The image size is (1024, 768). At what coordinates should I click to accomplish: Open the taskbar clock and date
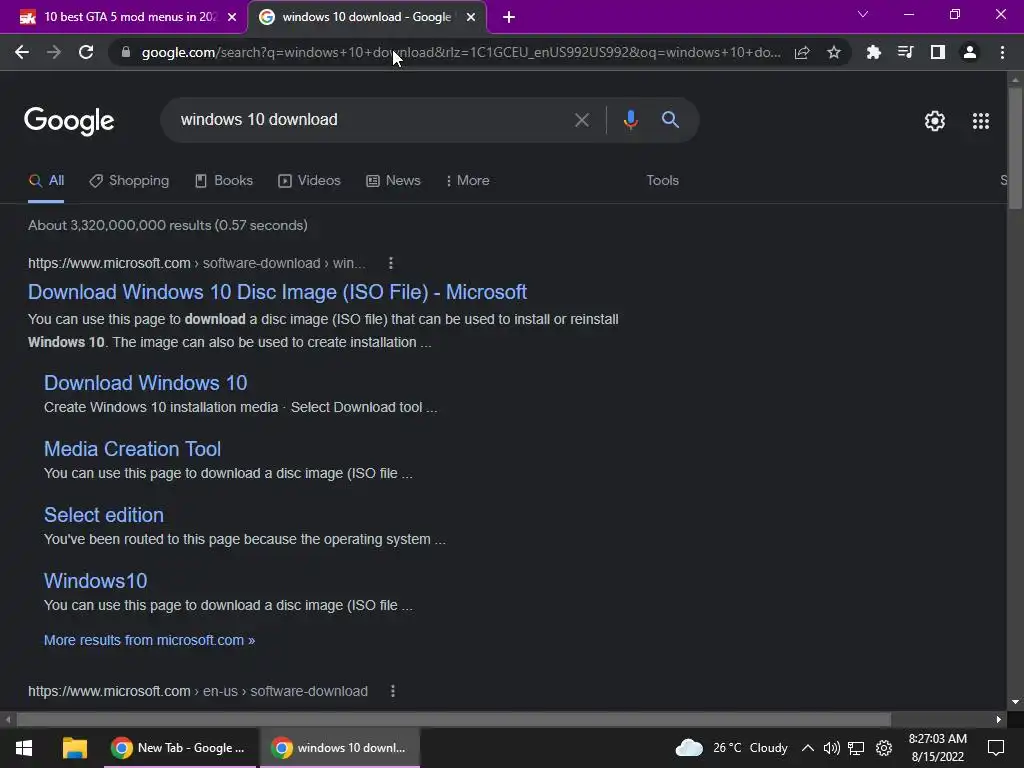(938, 748)
